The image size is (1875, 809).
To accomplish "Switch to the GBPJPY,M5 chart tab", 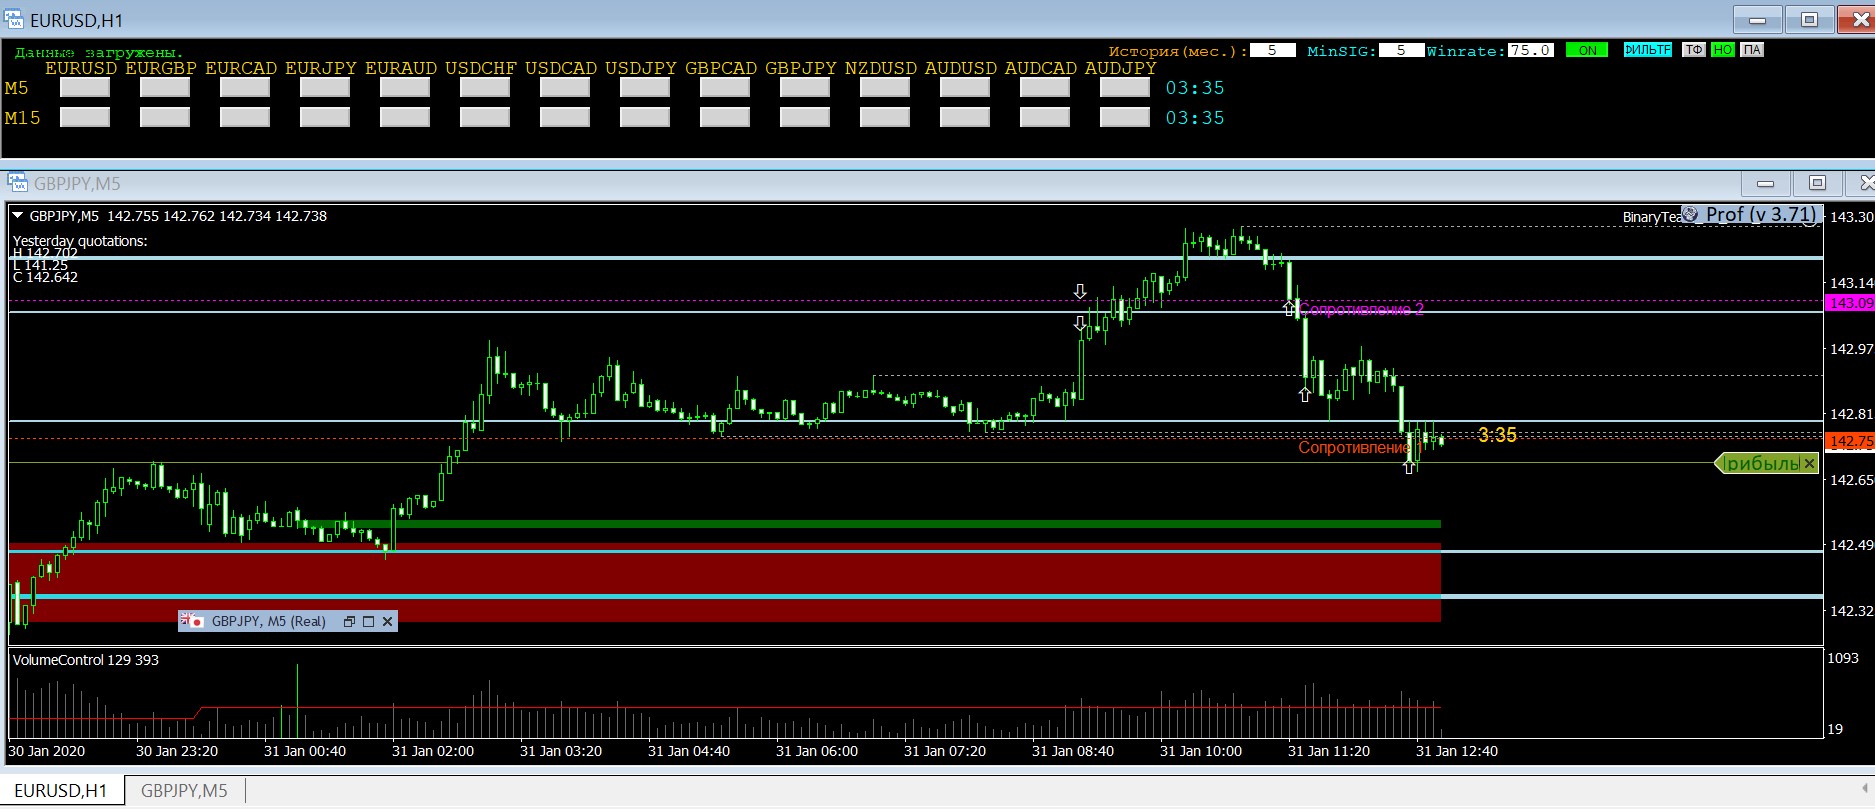I will pyautogui.click(x=185, y=791).
